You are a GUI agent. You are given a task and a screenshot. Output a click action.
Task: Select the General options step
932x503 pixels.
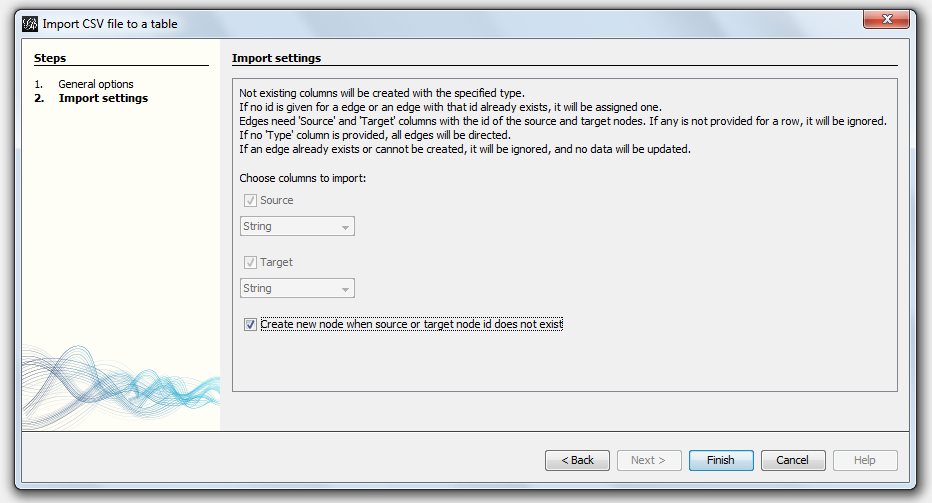pos(95,84)
